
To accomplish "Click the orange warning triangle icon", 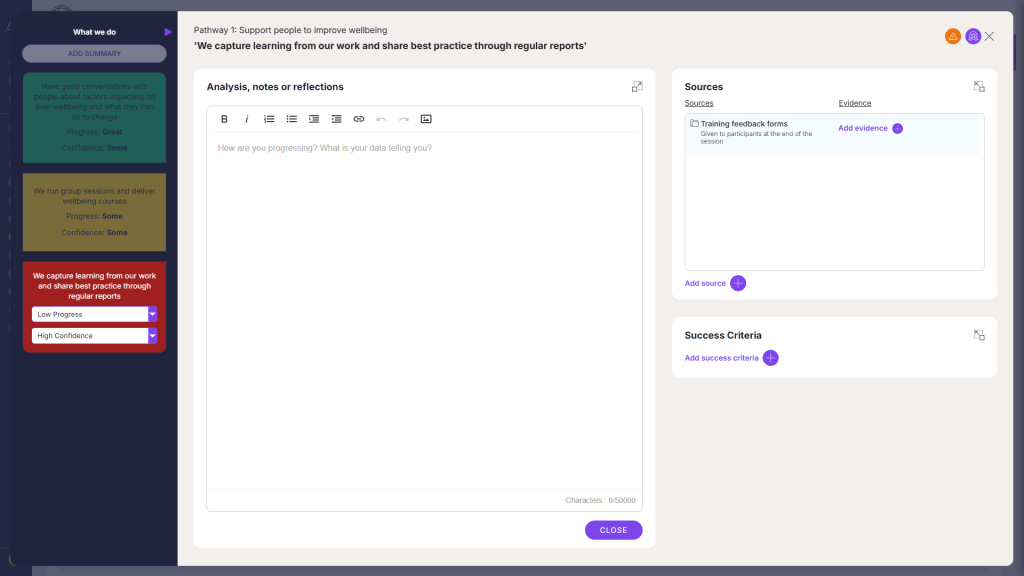I will click(x=953, y=36).
